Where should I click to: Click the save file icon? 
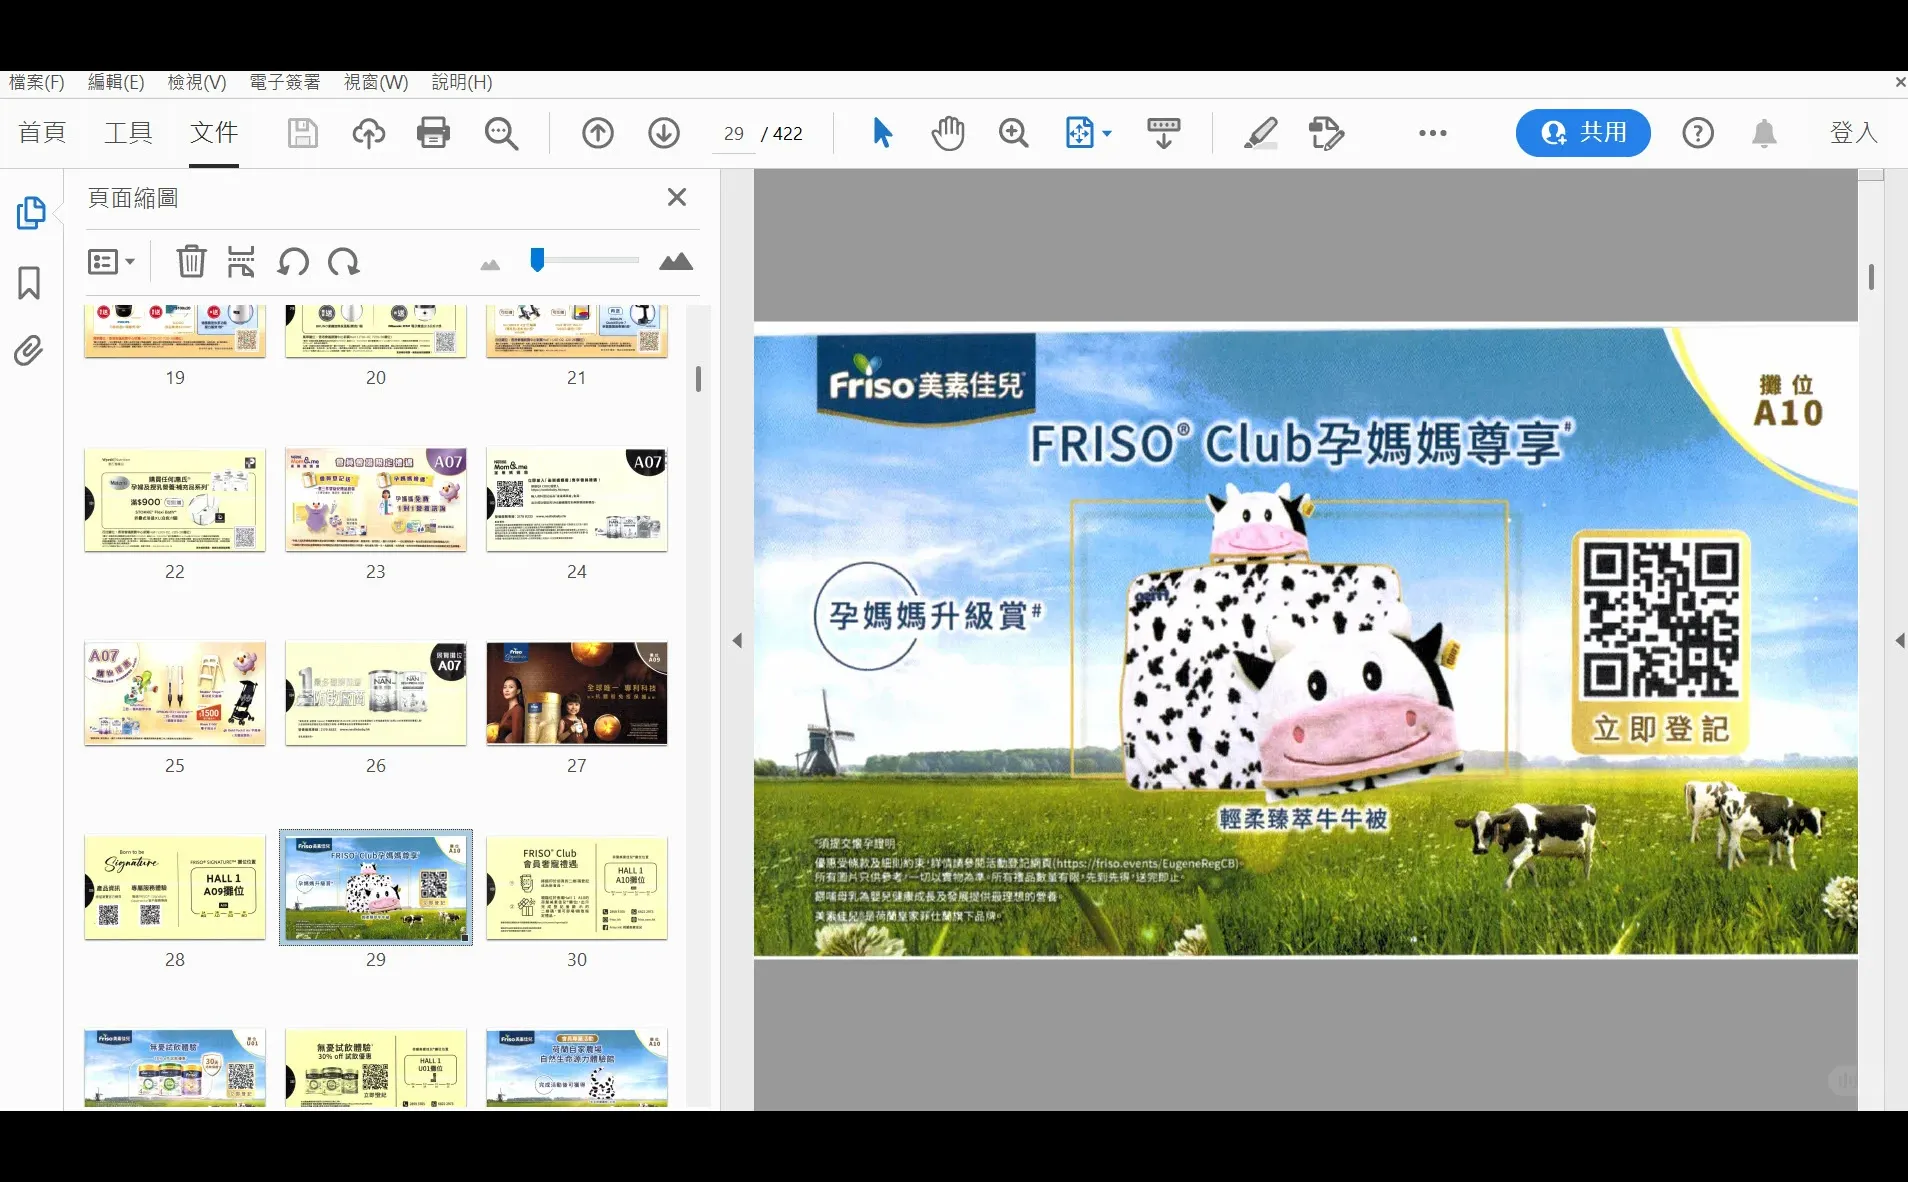coord(302,133)
